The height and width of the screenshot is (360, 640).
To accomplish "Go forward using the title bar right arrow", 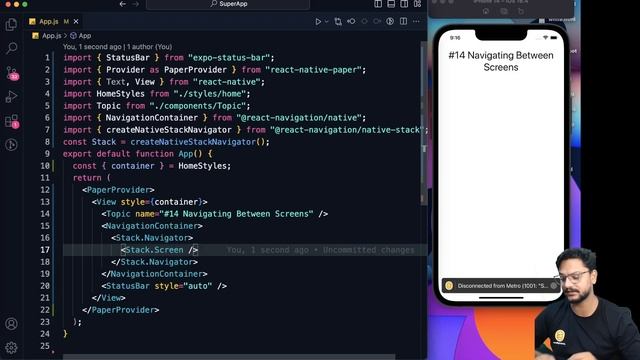I will [x=135, y=4].
